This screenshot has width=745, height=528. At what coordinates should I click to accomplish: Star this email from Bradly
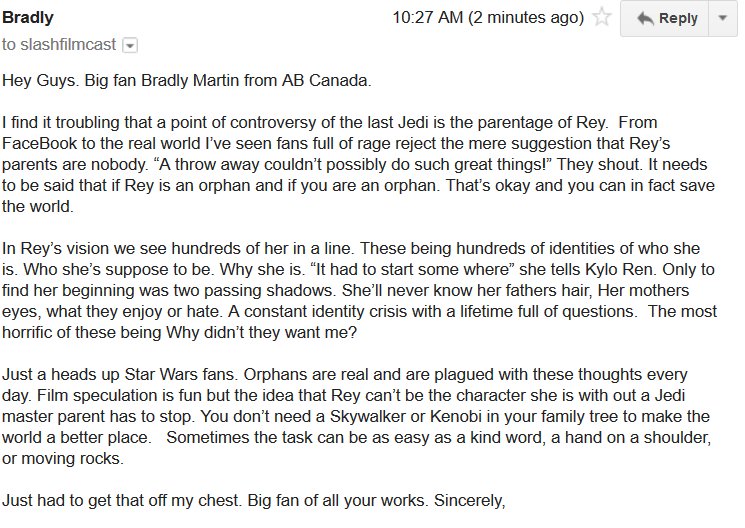[602, 18]
